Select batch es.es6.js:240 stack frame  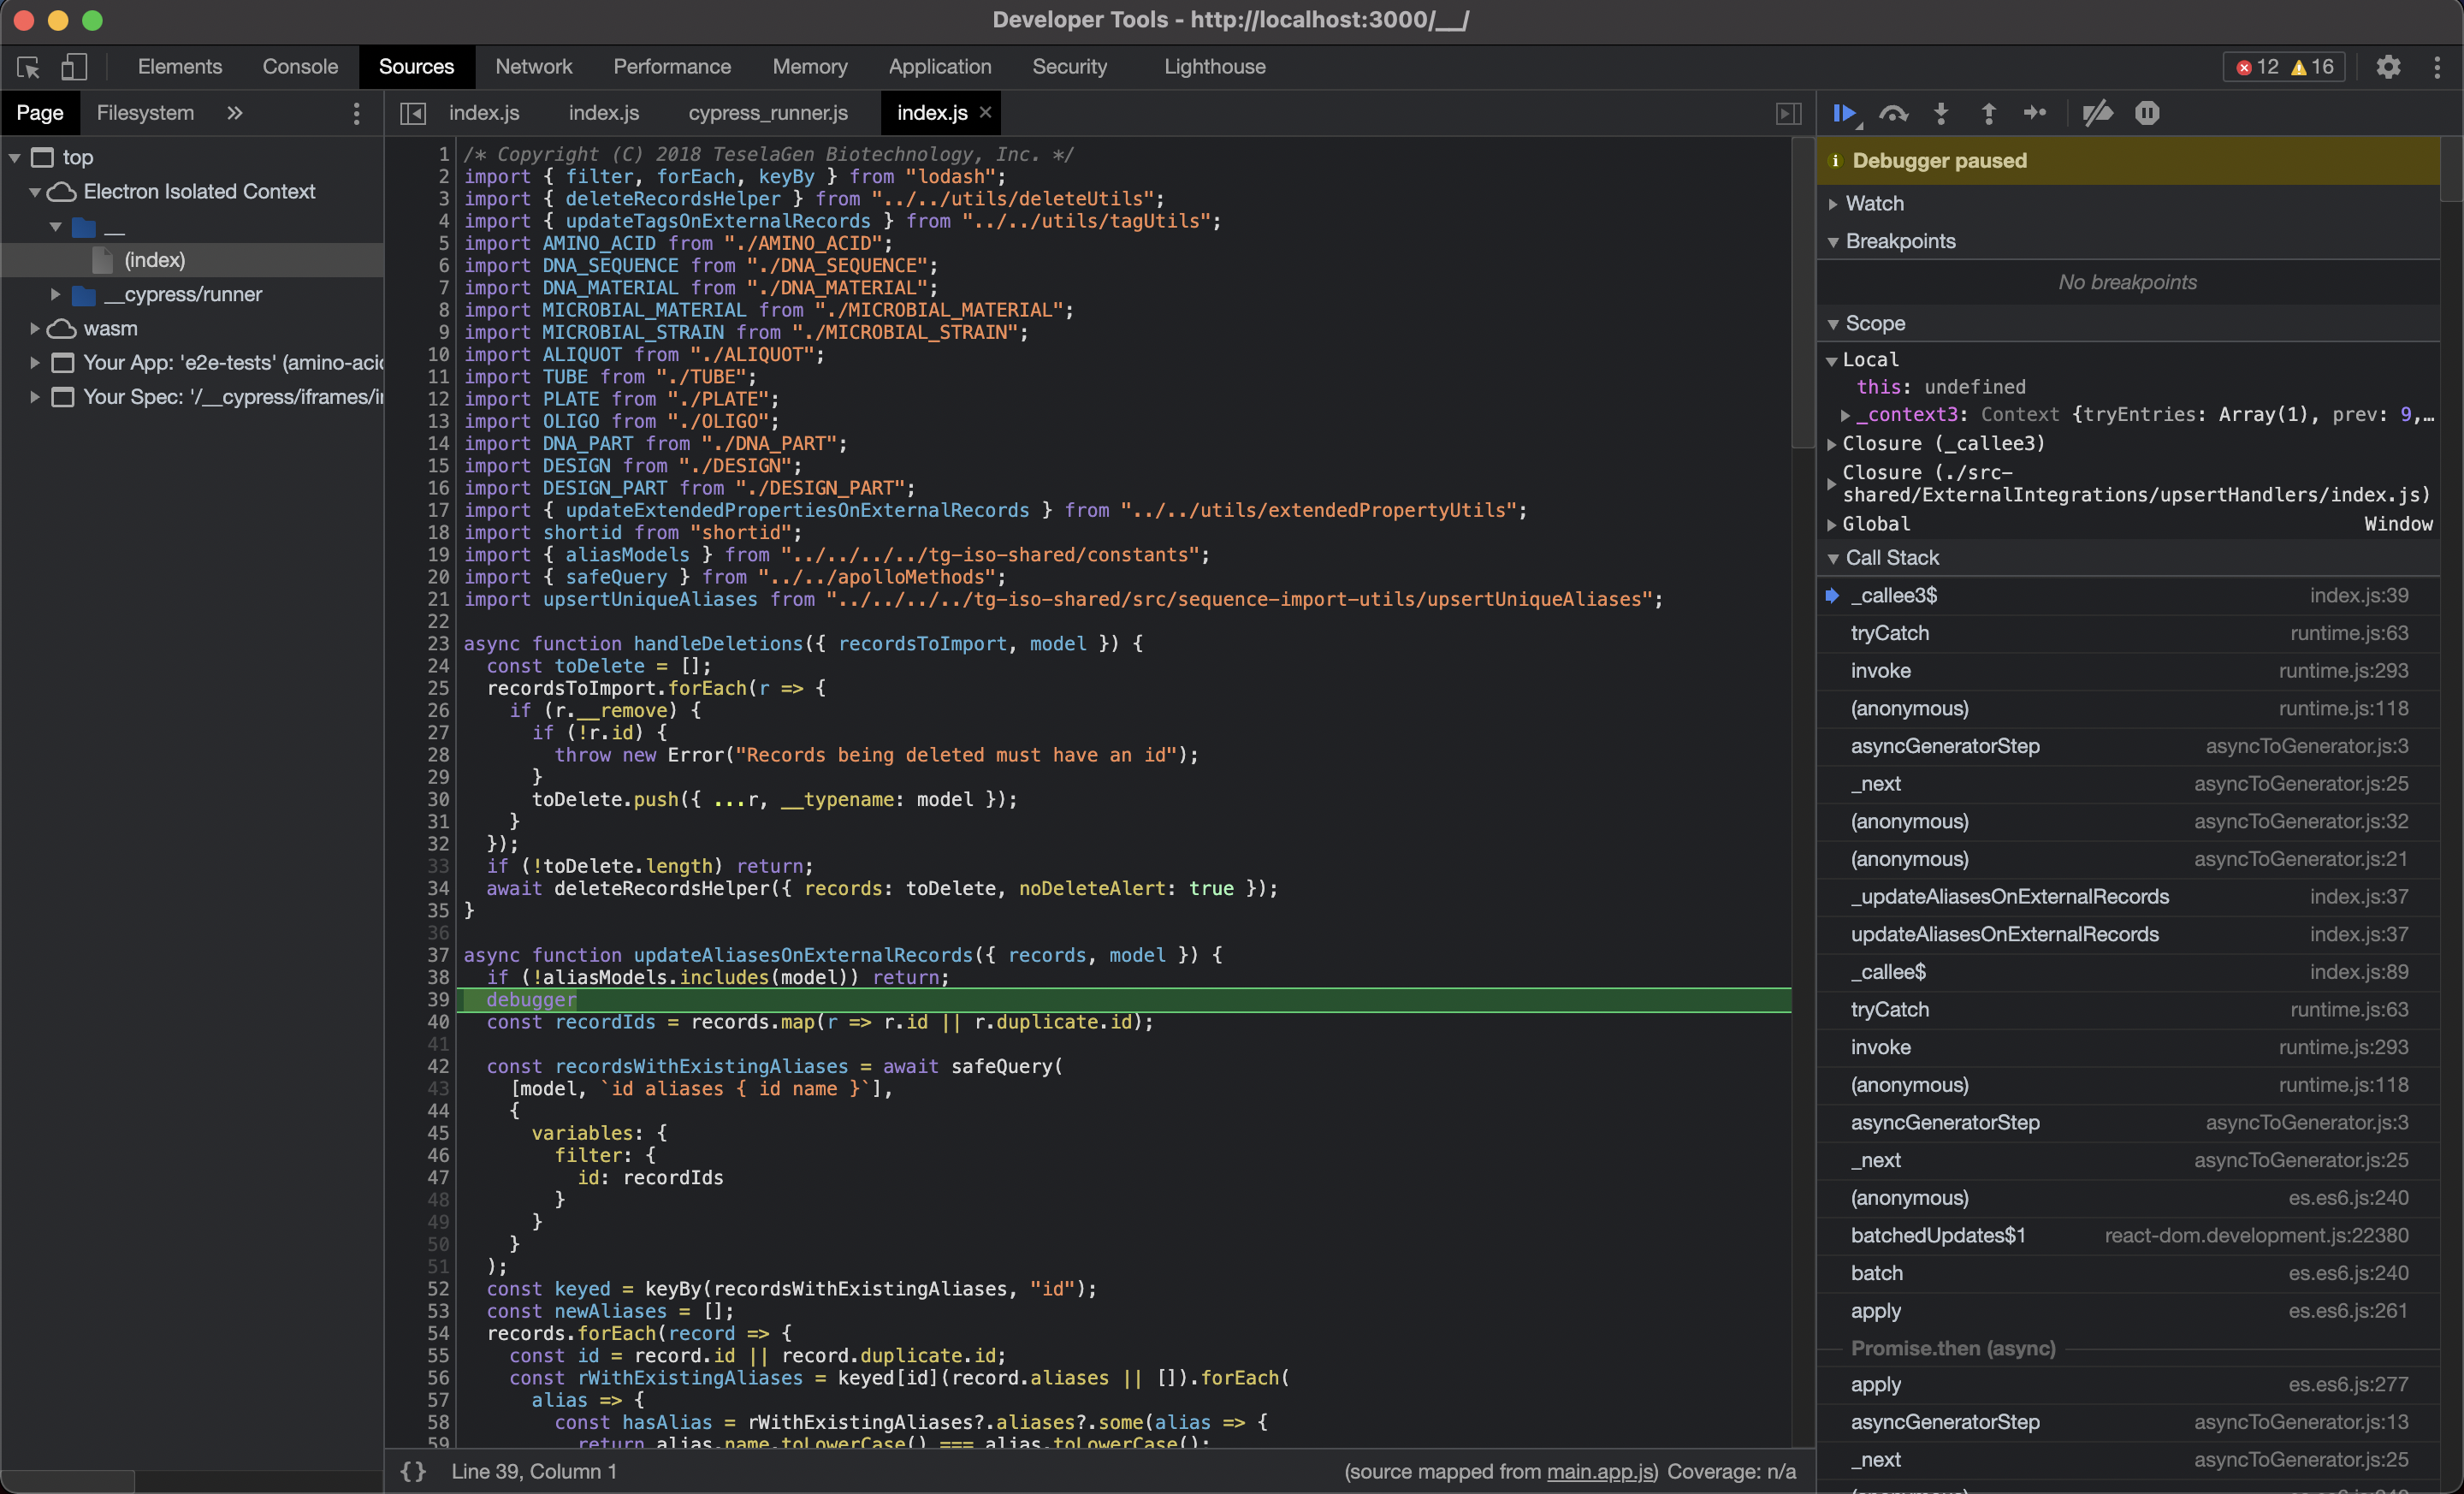click(x=2128, y=1273)
